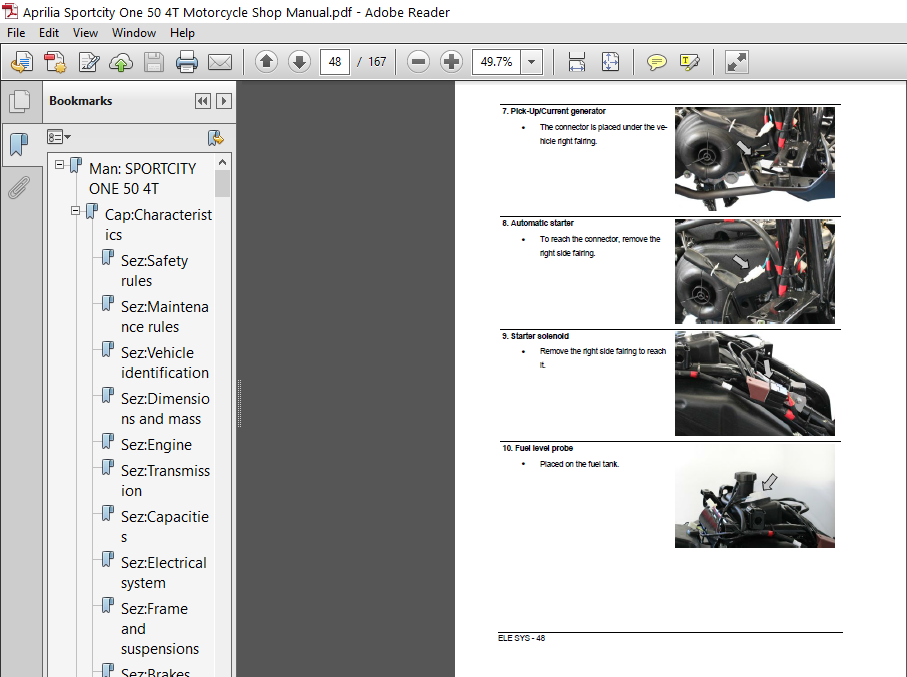Click the '7. Pick-Up/Current generator' heading
The width and height of the screenshot is (907, 677).
point(554,111)
